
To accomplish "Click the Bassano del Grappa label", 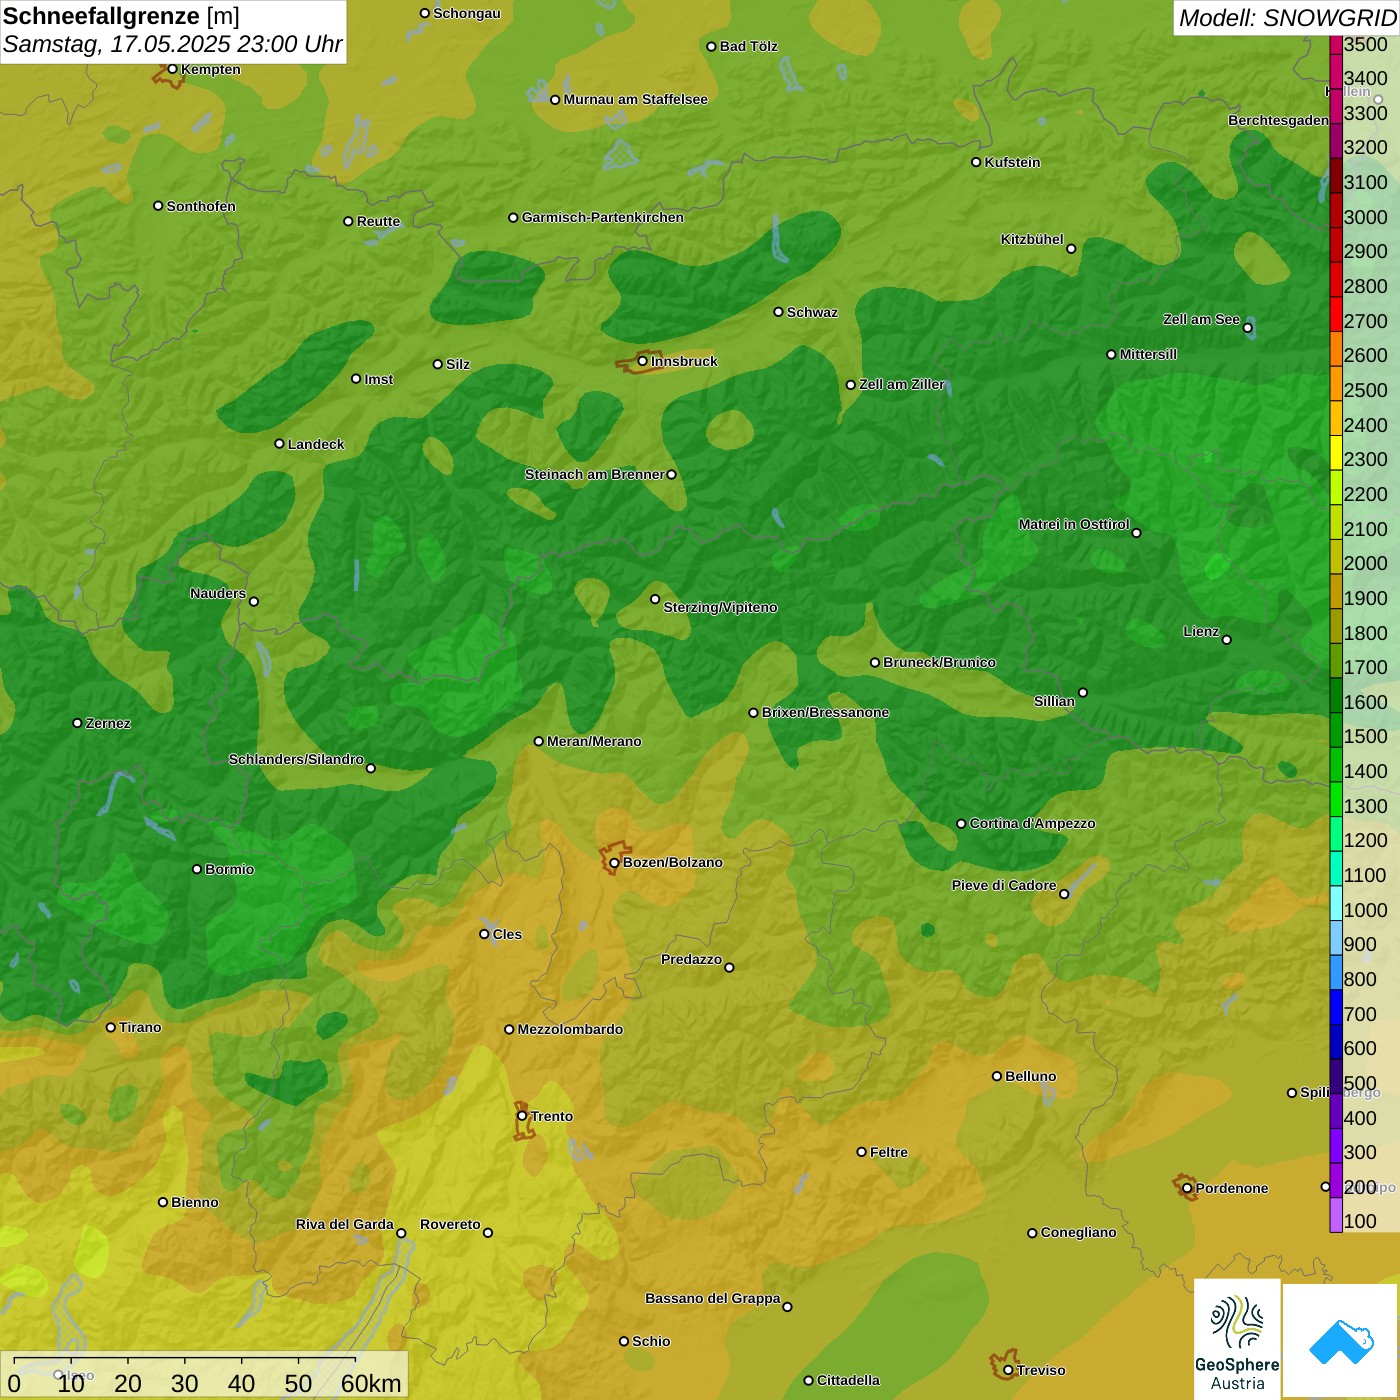I will point(712,1298).
